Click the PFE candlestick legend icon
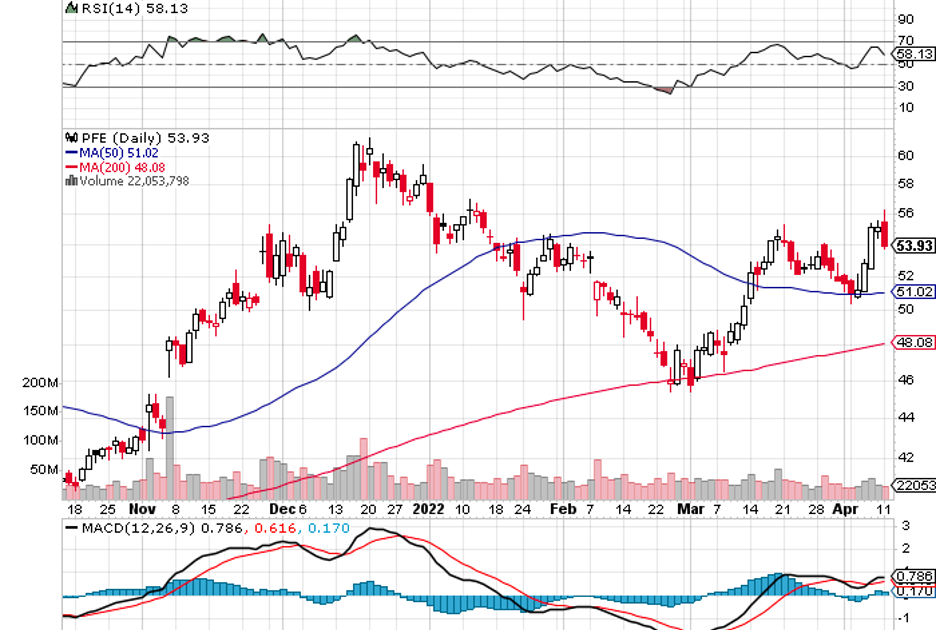Viewport: 936px width, 630px height. pos(70,138)
